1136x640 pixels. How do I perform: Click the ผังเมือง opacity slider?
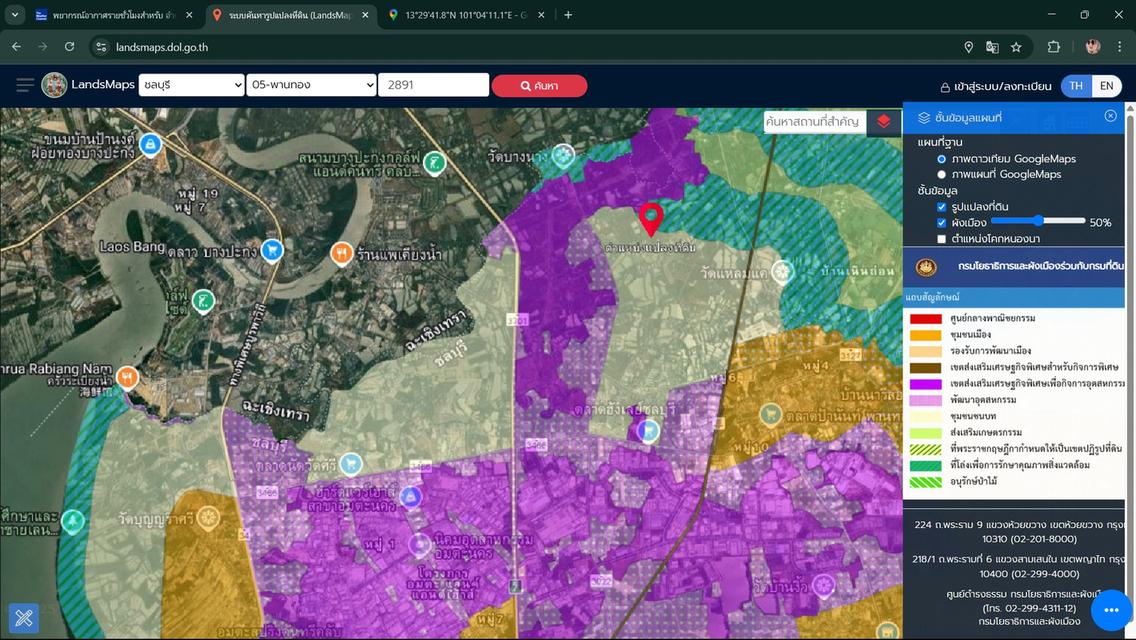pos(1038,221)
